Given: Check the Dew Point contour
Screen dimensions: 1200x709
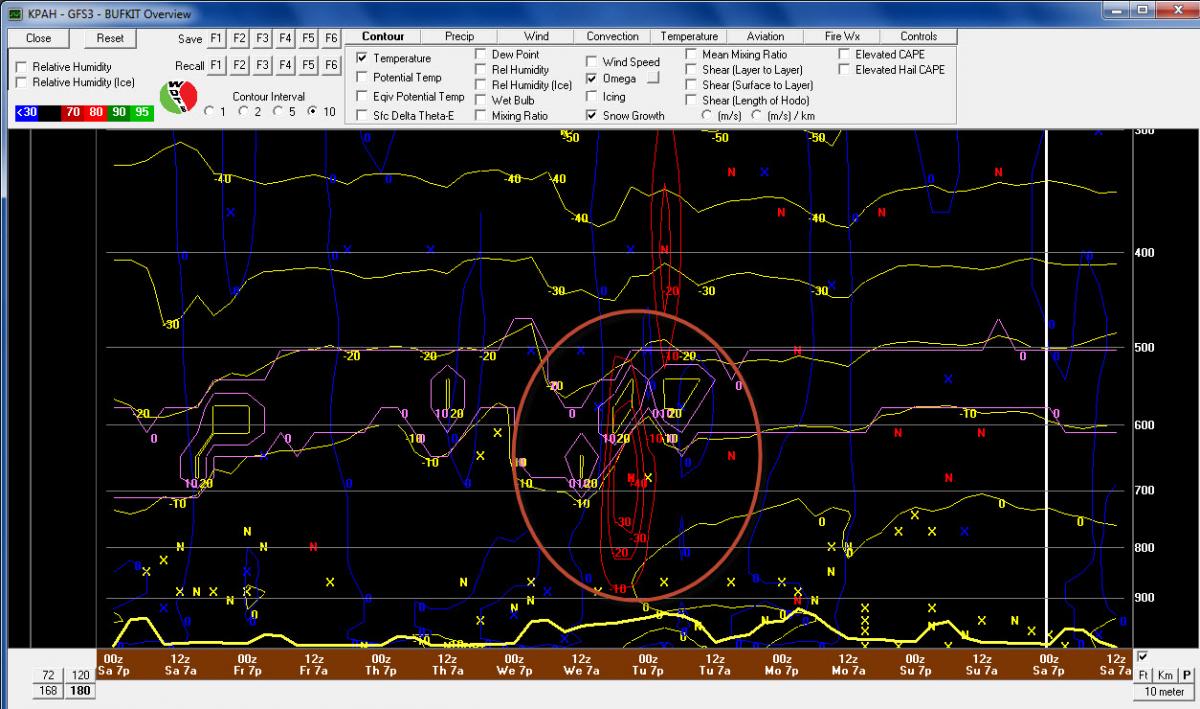Looking at the screenshot, I should (x=481, y=54).
